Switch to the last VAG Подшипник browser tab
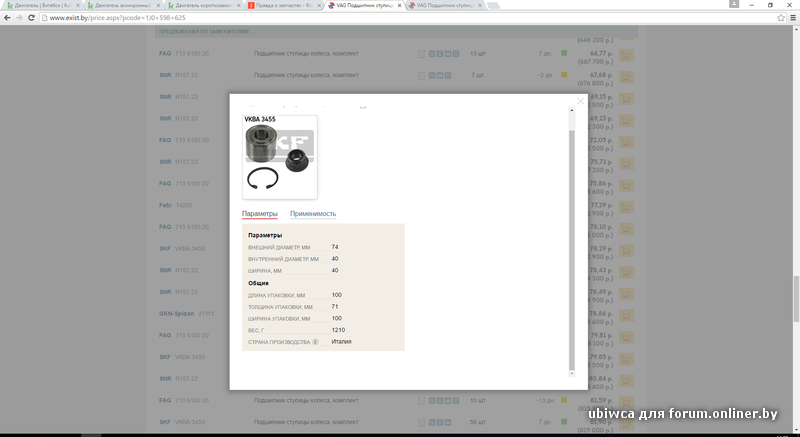This screenshot has height=437, width=800. click(x=445, y=6)
